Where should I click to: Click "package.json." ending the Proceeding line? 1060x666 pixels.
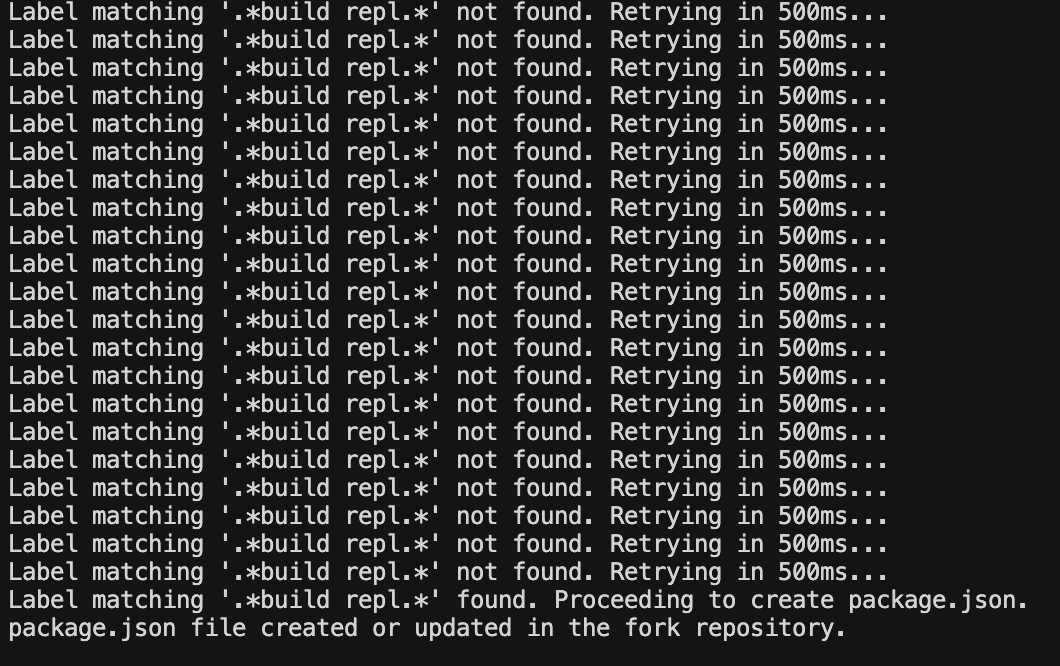[938, 601]
